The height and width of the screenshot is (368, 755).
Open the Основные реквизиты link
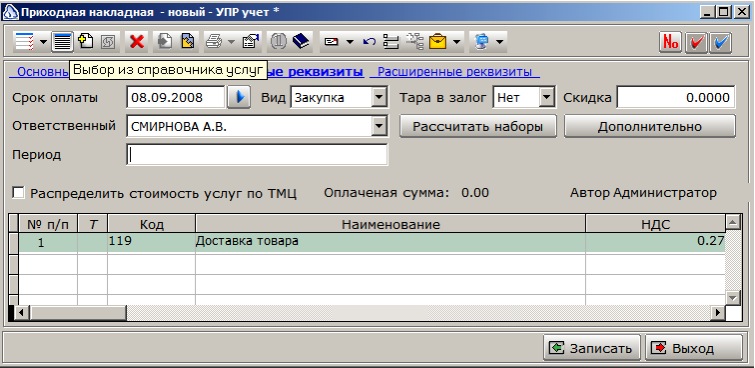tap(39, 72)
